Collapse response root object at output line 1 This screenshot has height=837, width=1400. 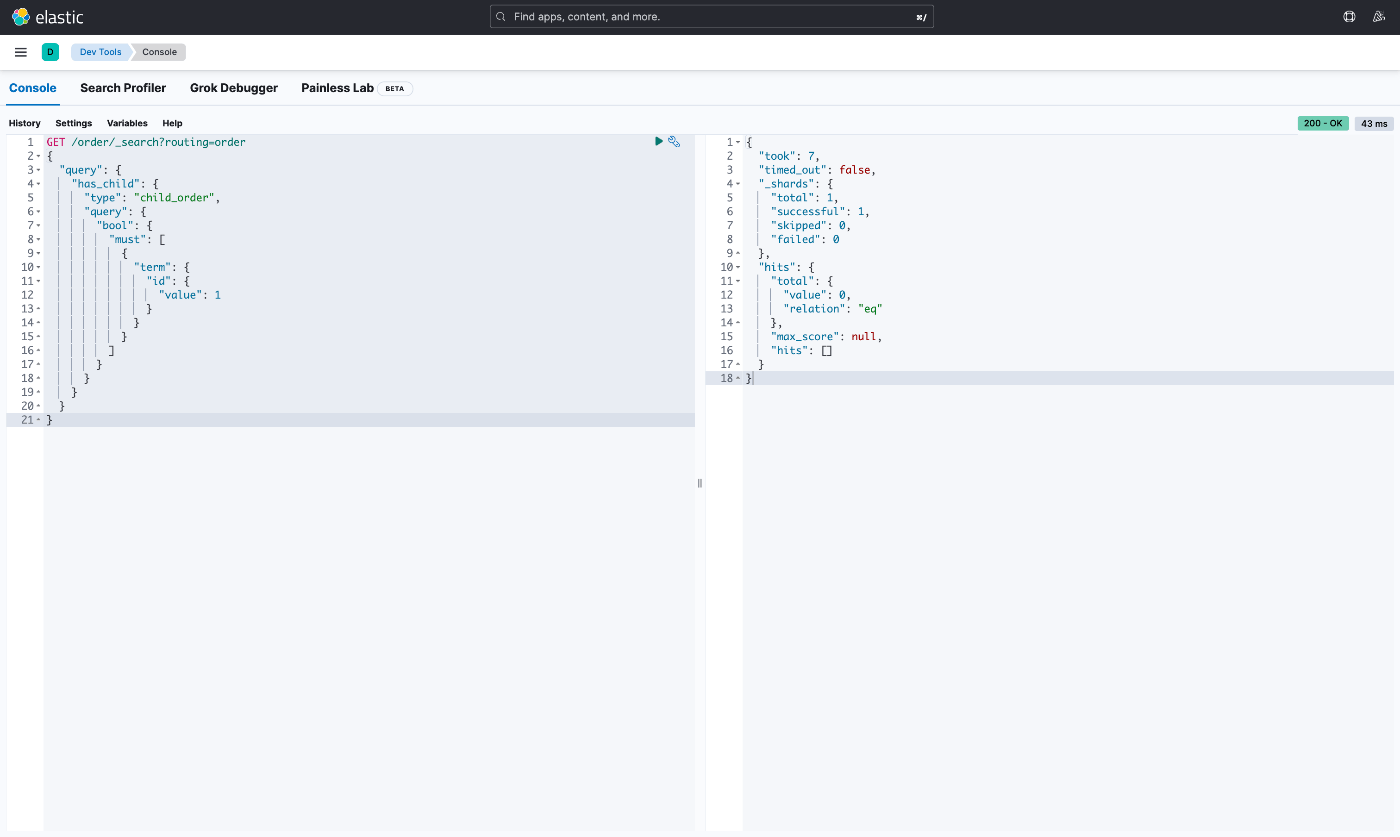tap(738, 143)
